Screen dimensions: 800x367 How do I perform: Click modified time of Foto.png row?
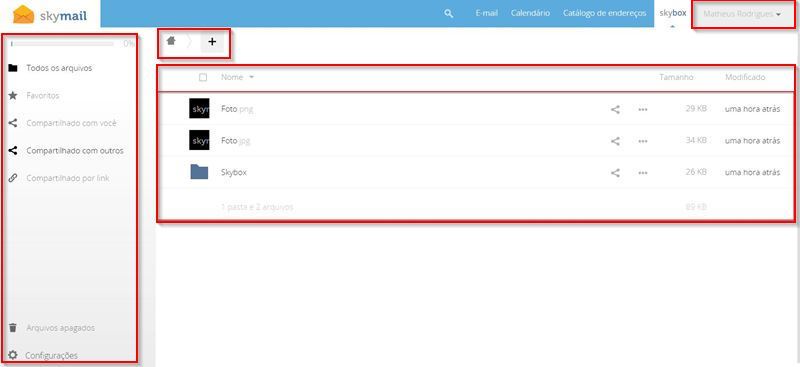point(753,109)
